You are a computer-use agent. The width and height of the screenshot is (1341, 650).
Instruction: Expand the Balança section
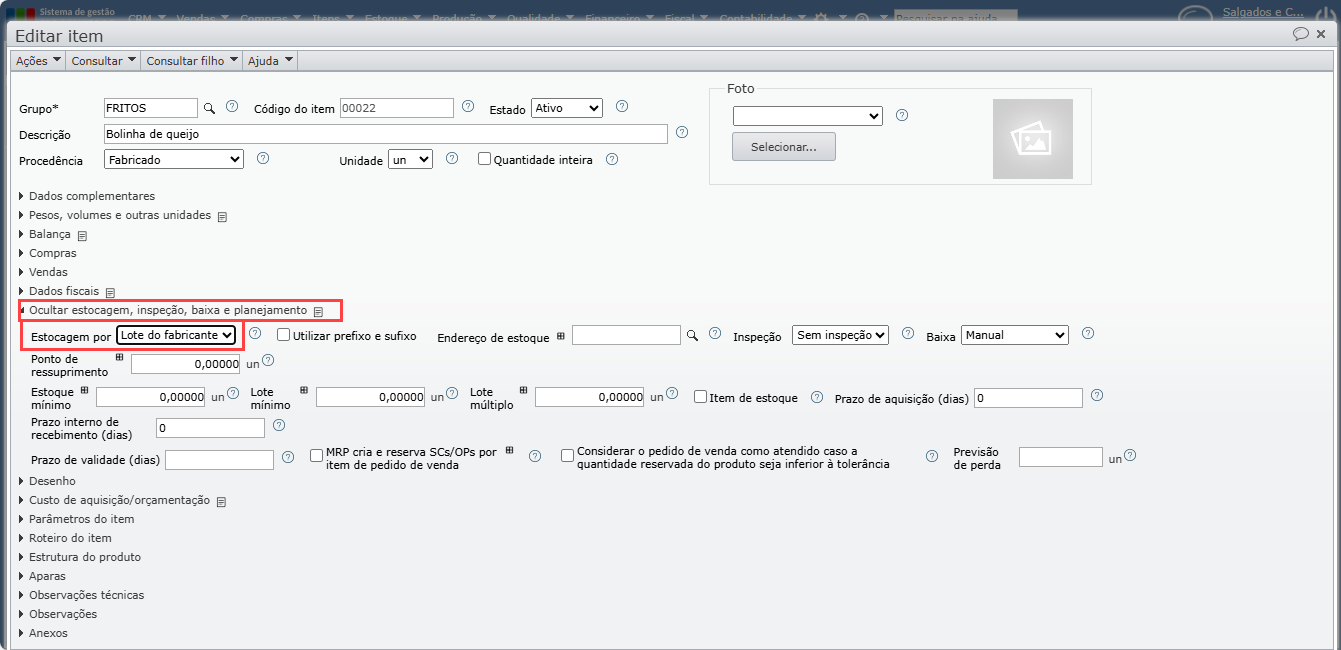click(45, 234)
